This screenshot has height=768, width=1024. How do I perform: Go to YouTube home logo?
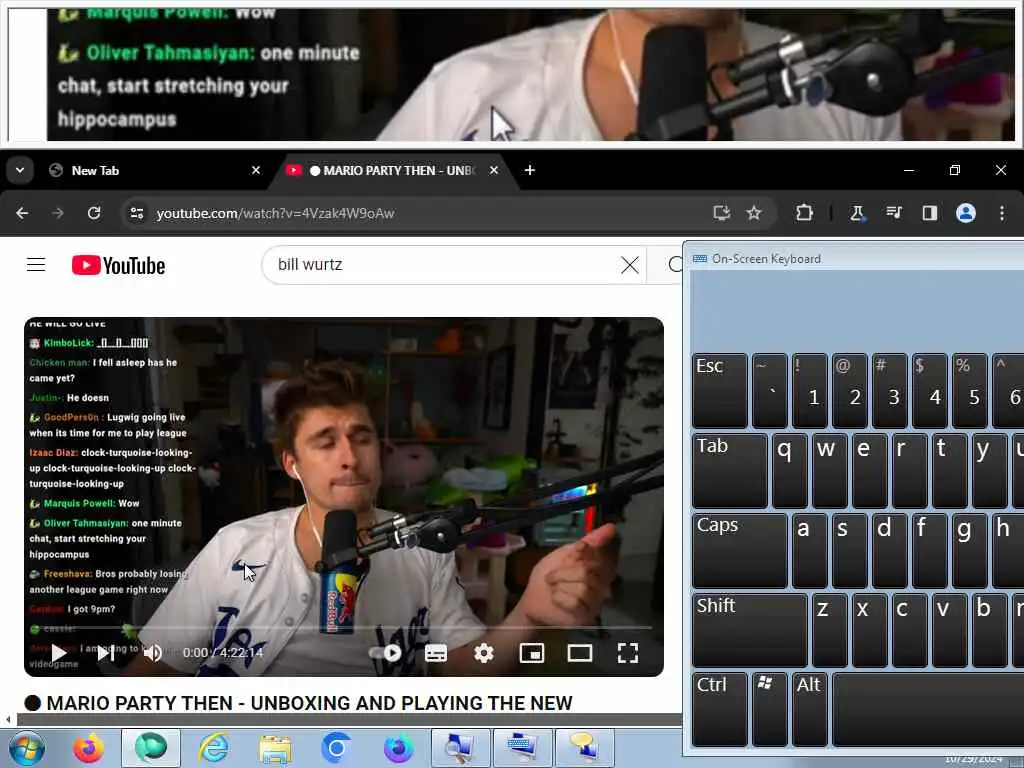(118, 265)
